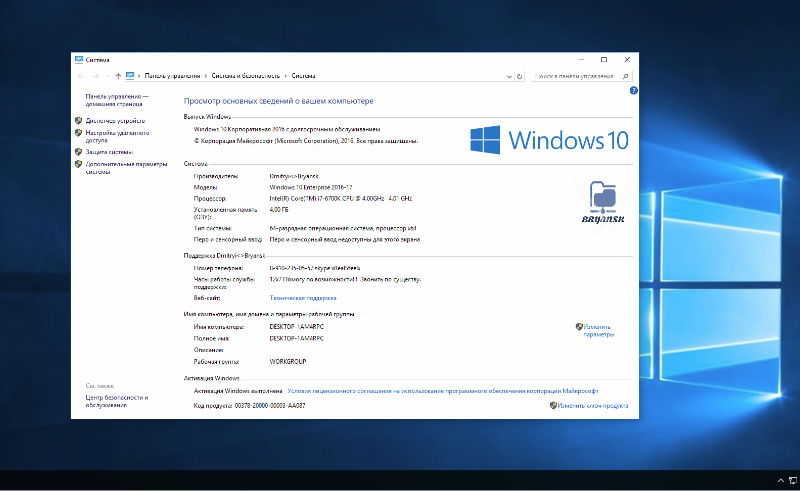The width and height of the screenshot is (800, 491).
Task: Minimize the 'Система' window
Action: click(581, 60)
